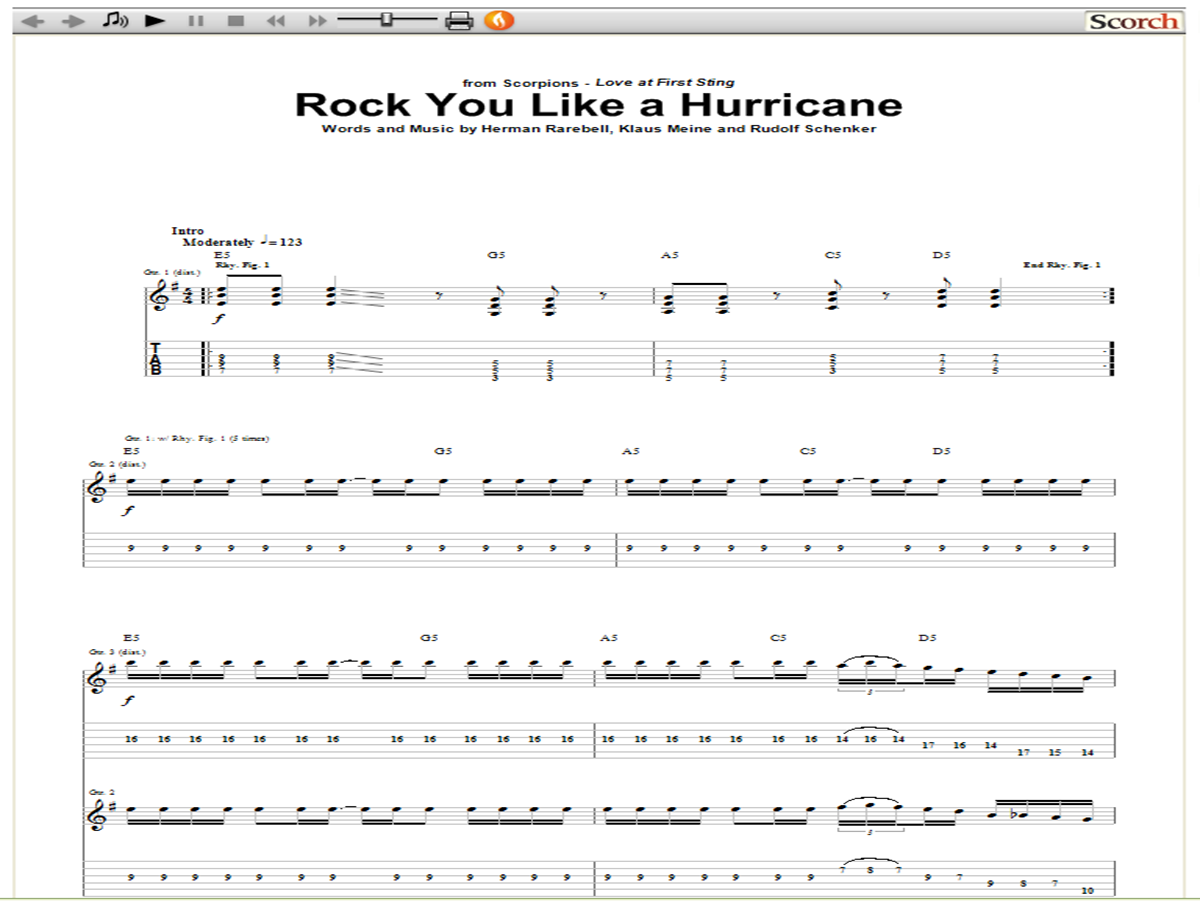Viewport: 1200px width, 901px height.
Task: Click the title Rock You Like a Hurricane
Action: 598,105
